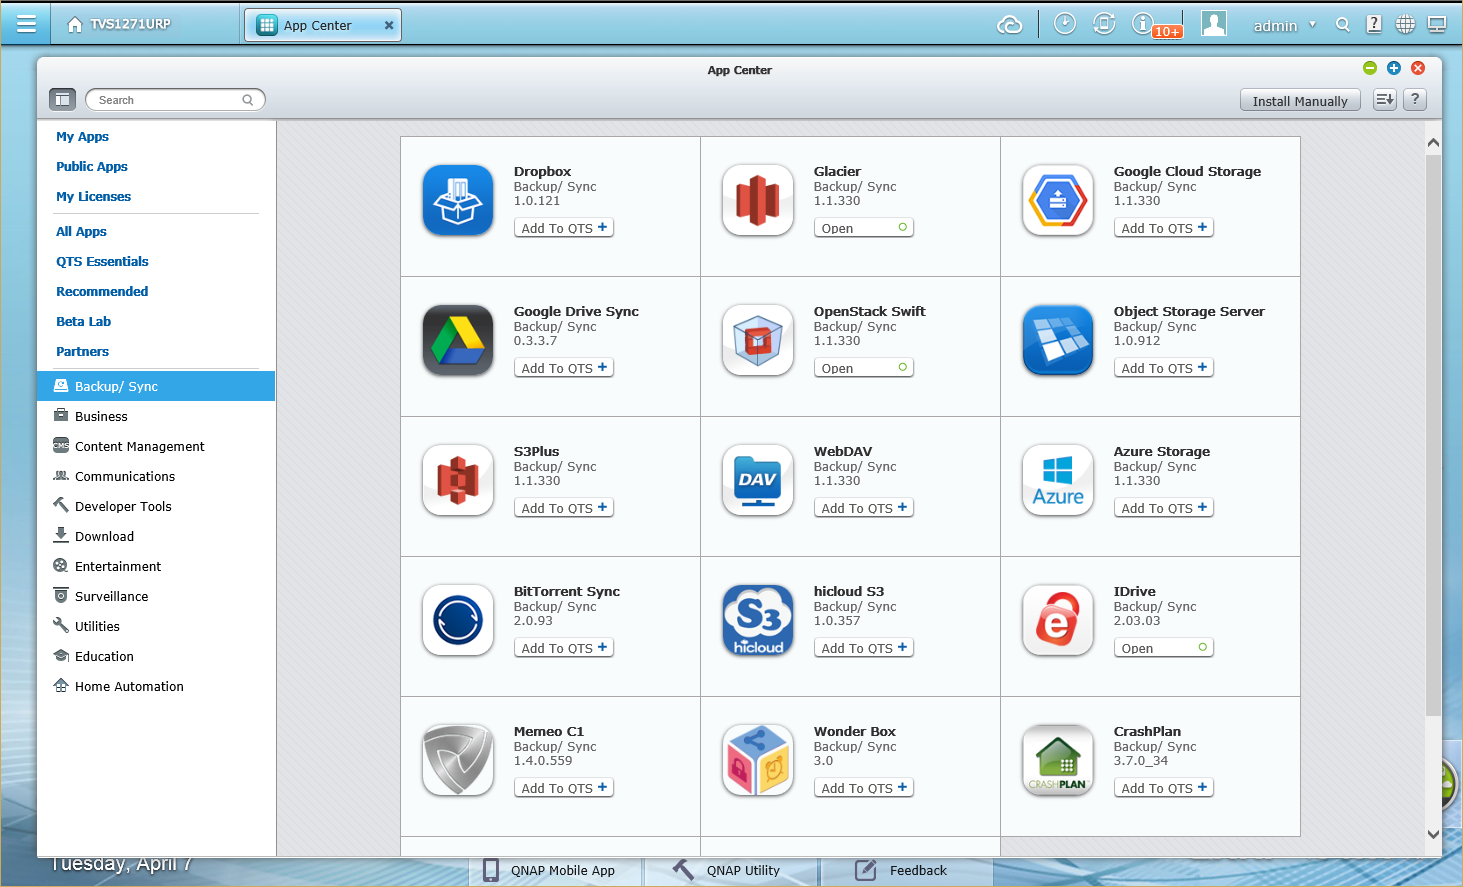The image size is (1463, 887).
Task: Open the desktop help question mark icon
Action: coord(1374,24)
